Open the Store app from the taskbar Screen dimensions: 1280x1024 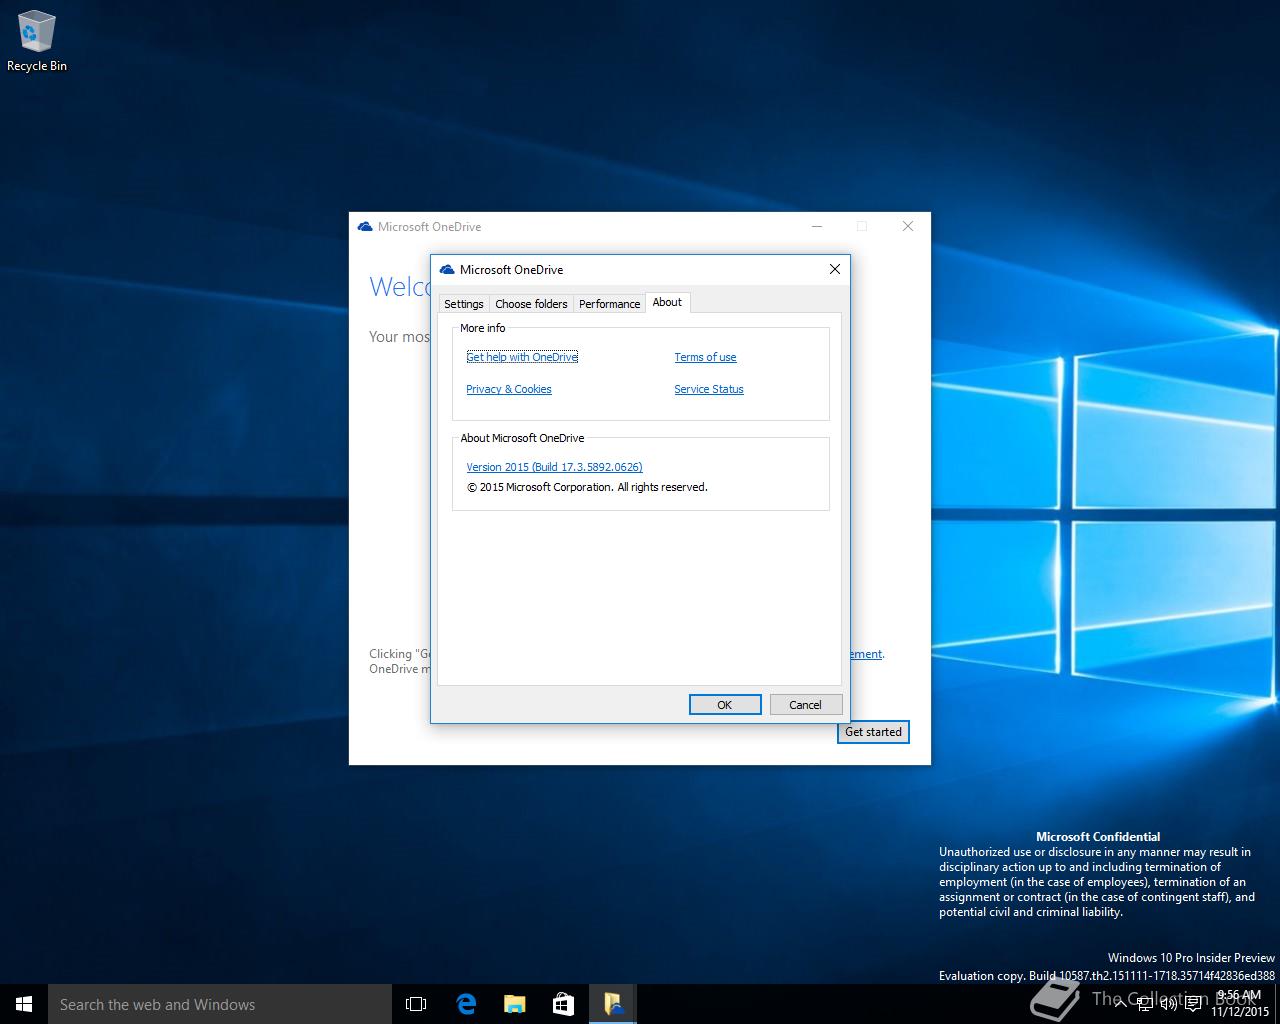pyautogui.click(x=563, y=1004)
